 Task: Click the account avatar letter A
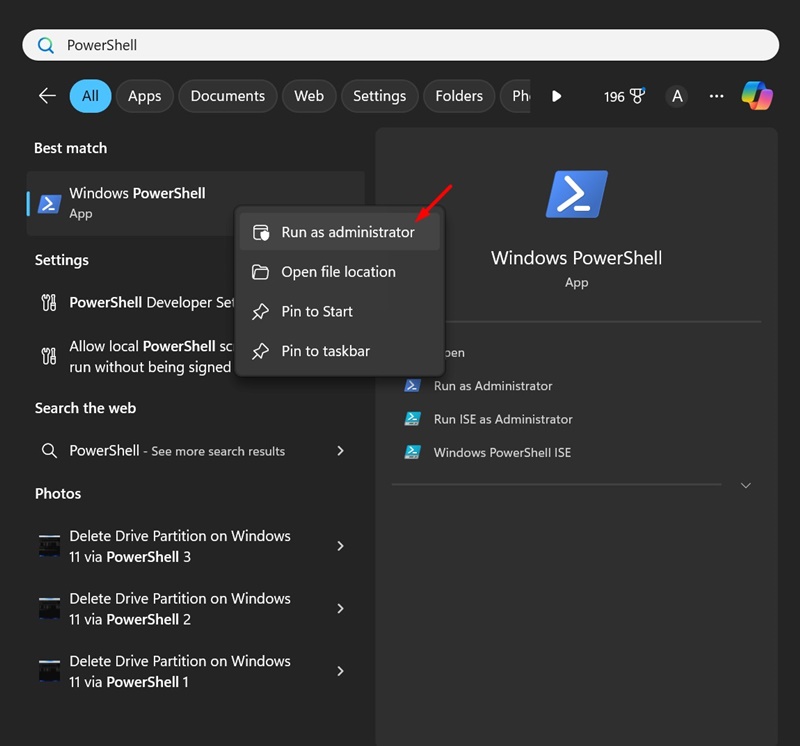(677, 96)
